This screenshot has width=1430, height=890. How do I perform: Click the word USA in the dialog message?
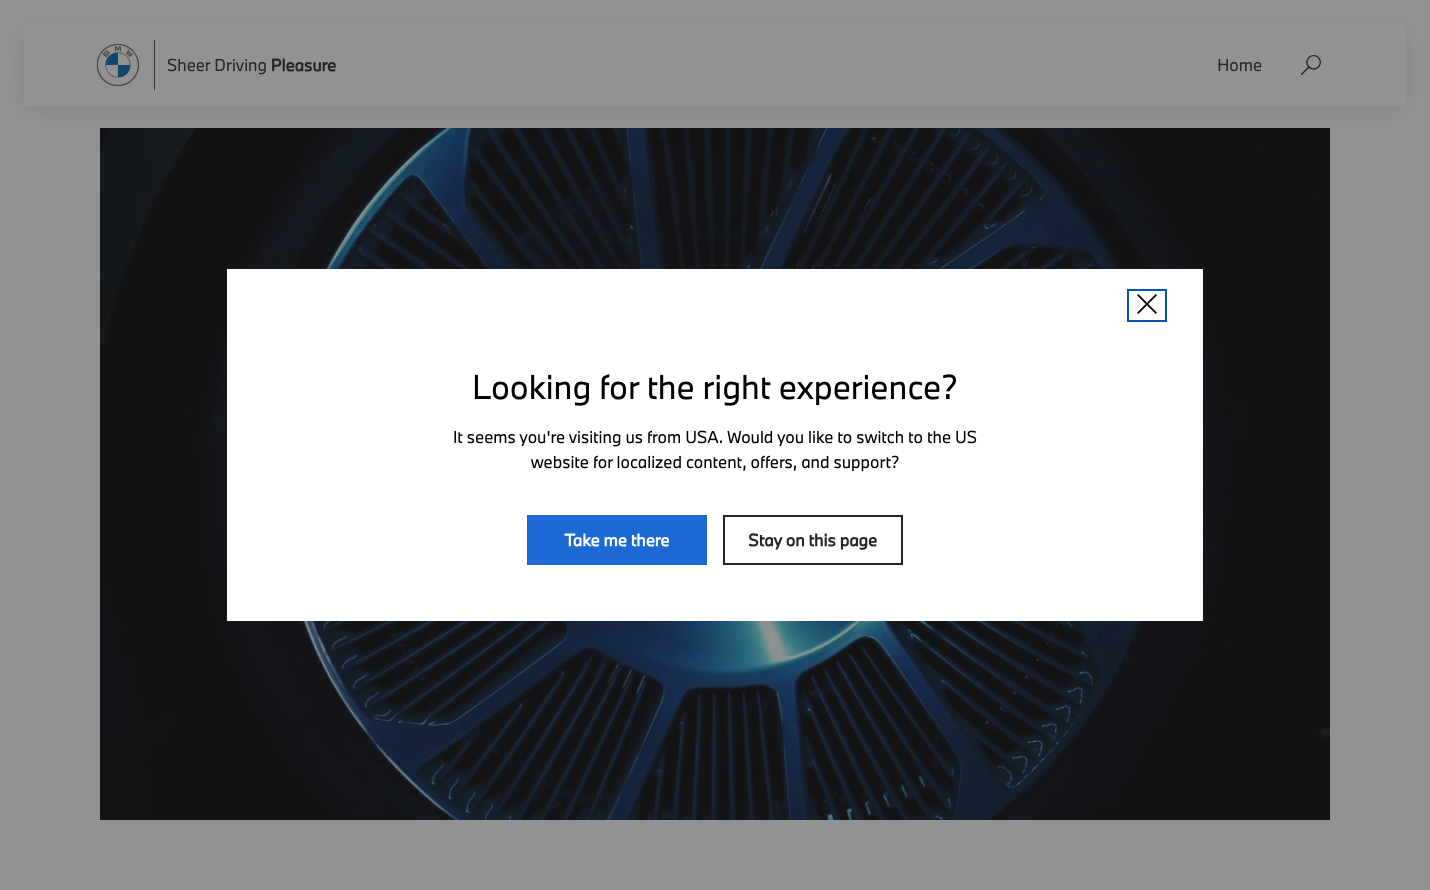pos(701,437)
